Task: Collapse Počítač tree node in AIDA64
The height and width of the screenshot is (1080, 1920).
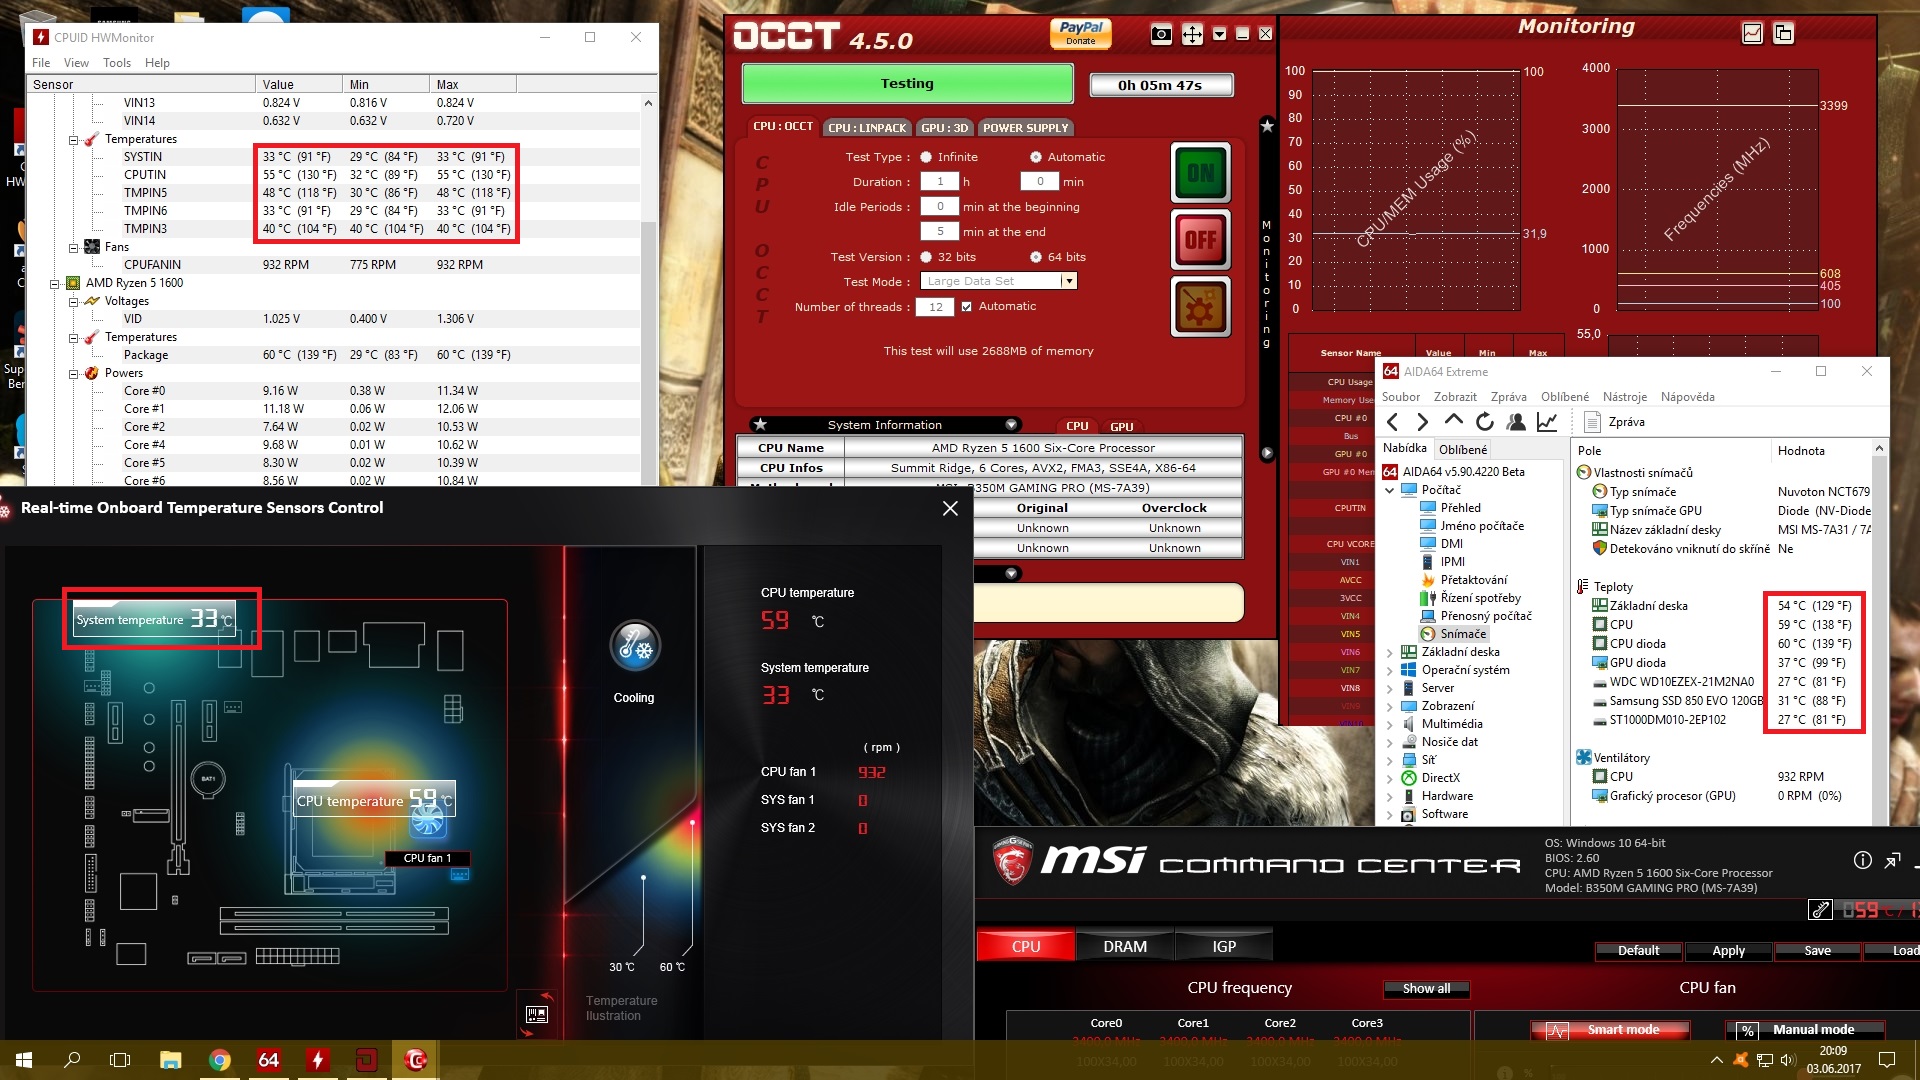Action: coord(1389,490)
